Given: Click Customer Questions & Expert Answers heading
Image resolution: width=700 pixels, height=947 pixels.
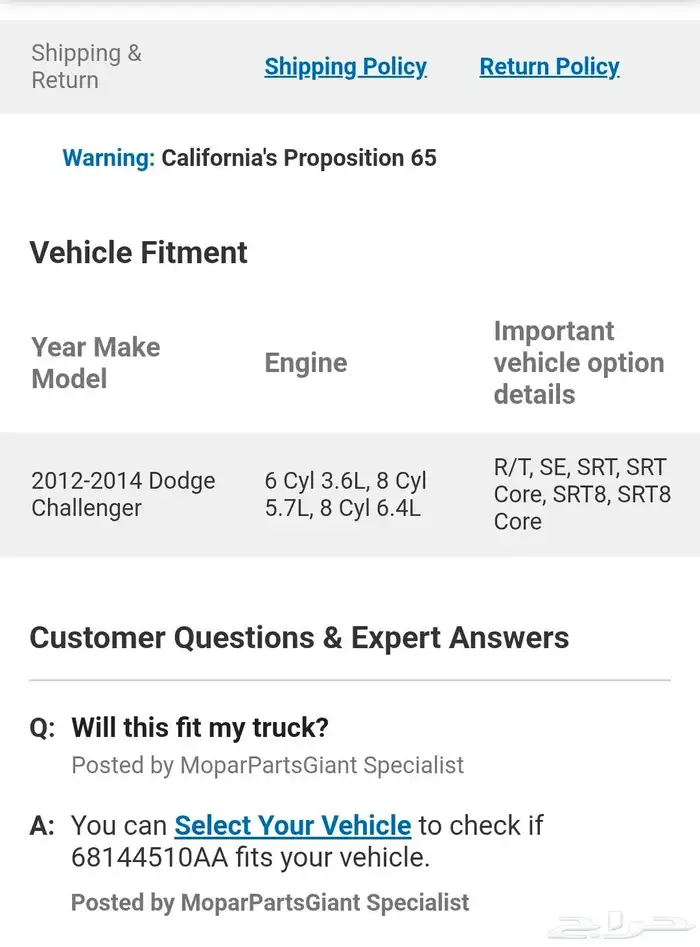Looking at the screenshot, I should click(299, 638).
